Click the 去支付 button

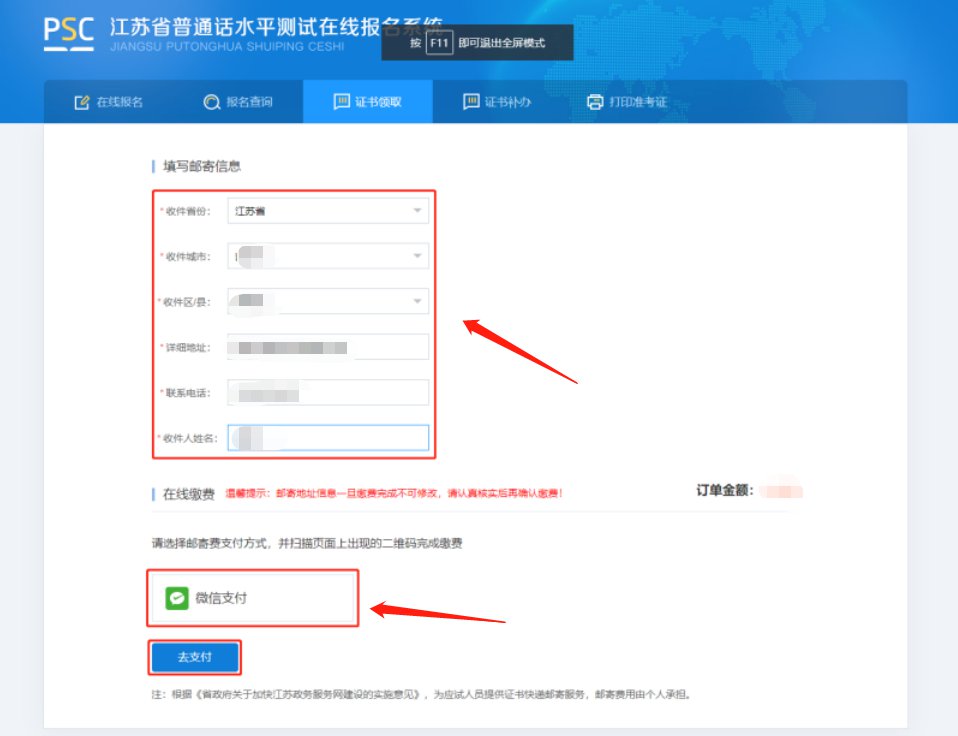195,657
